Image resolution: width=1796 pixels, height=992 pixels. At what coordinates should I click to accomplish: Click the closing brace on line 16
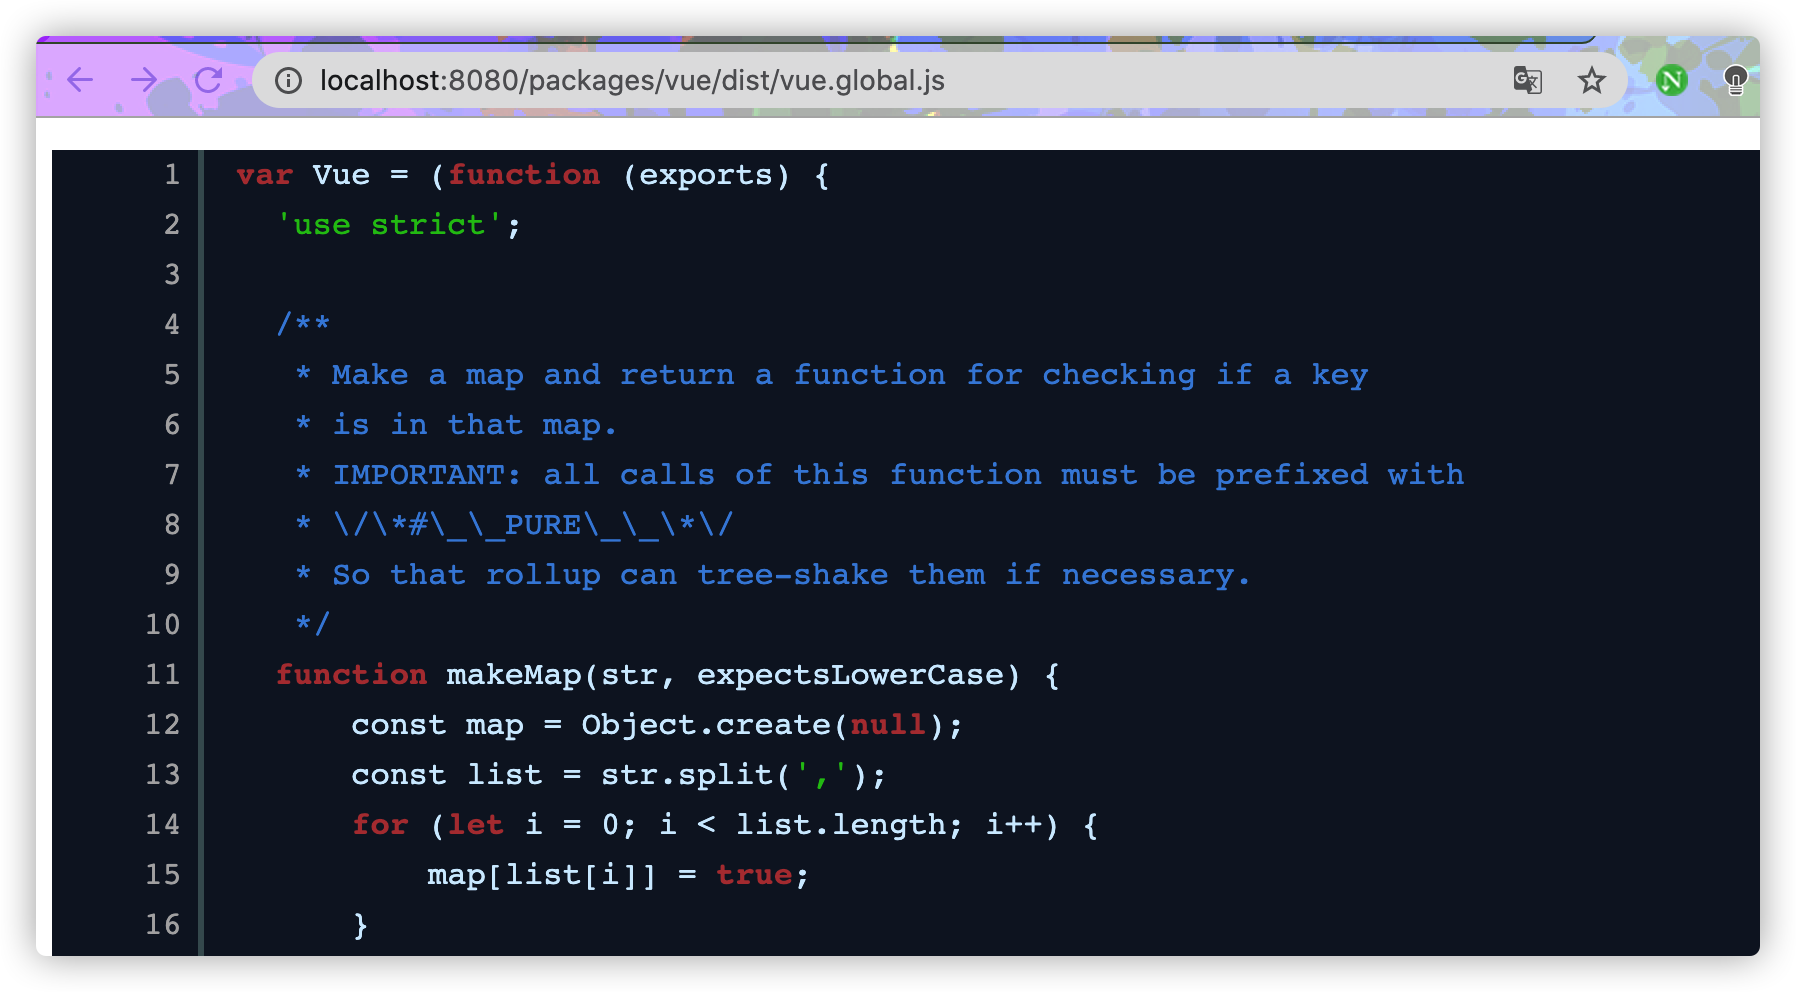pyautogui.click(x=361, y=925)
